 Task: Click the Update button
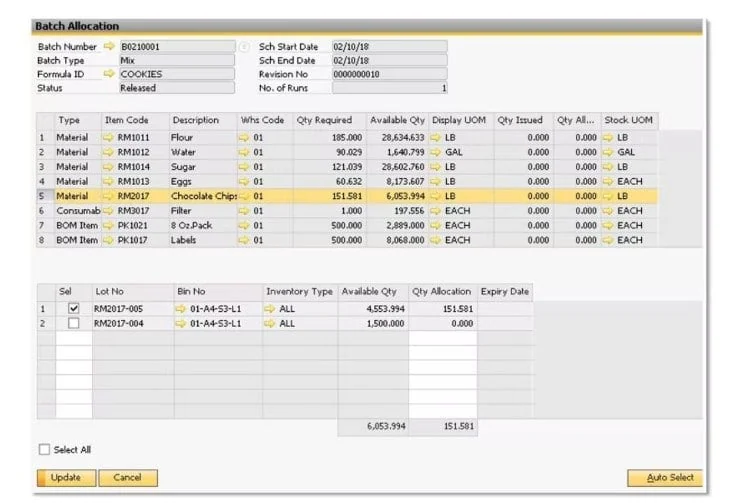(x=66, y=478)
